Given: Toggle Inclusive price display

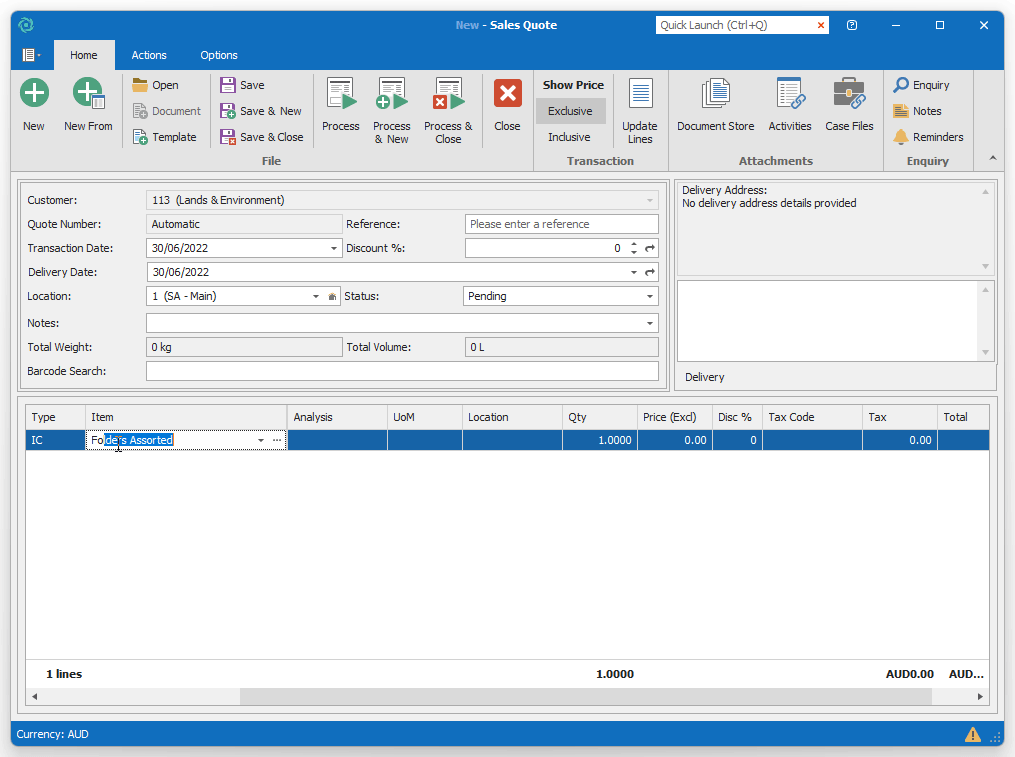Looking at the screenshot, I should point(569,137).
